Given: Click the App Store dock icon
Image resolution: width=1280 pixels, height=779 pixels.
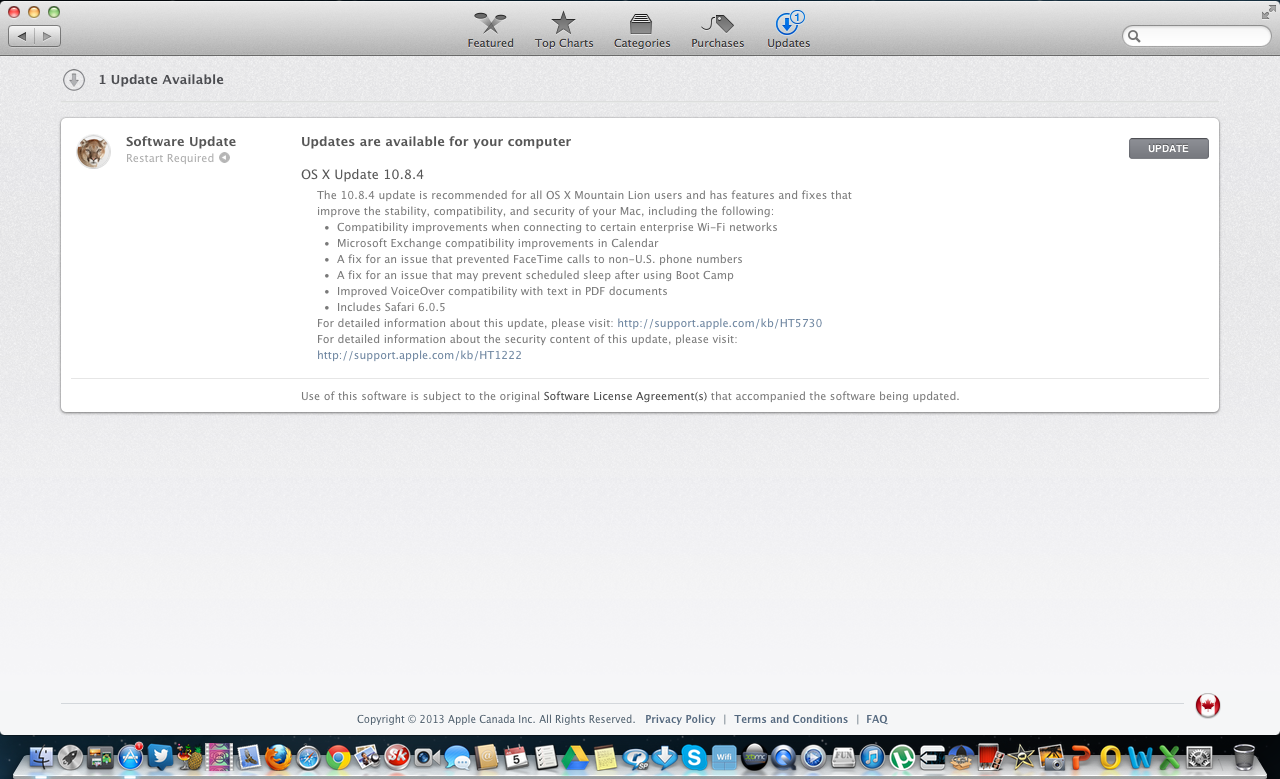Looking at the screenshot, I should pyautogui.click(x=130, y=757).
